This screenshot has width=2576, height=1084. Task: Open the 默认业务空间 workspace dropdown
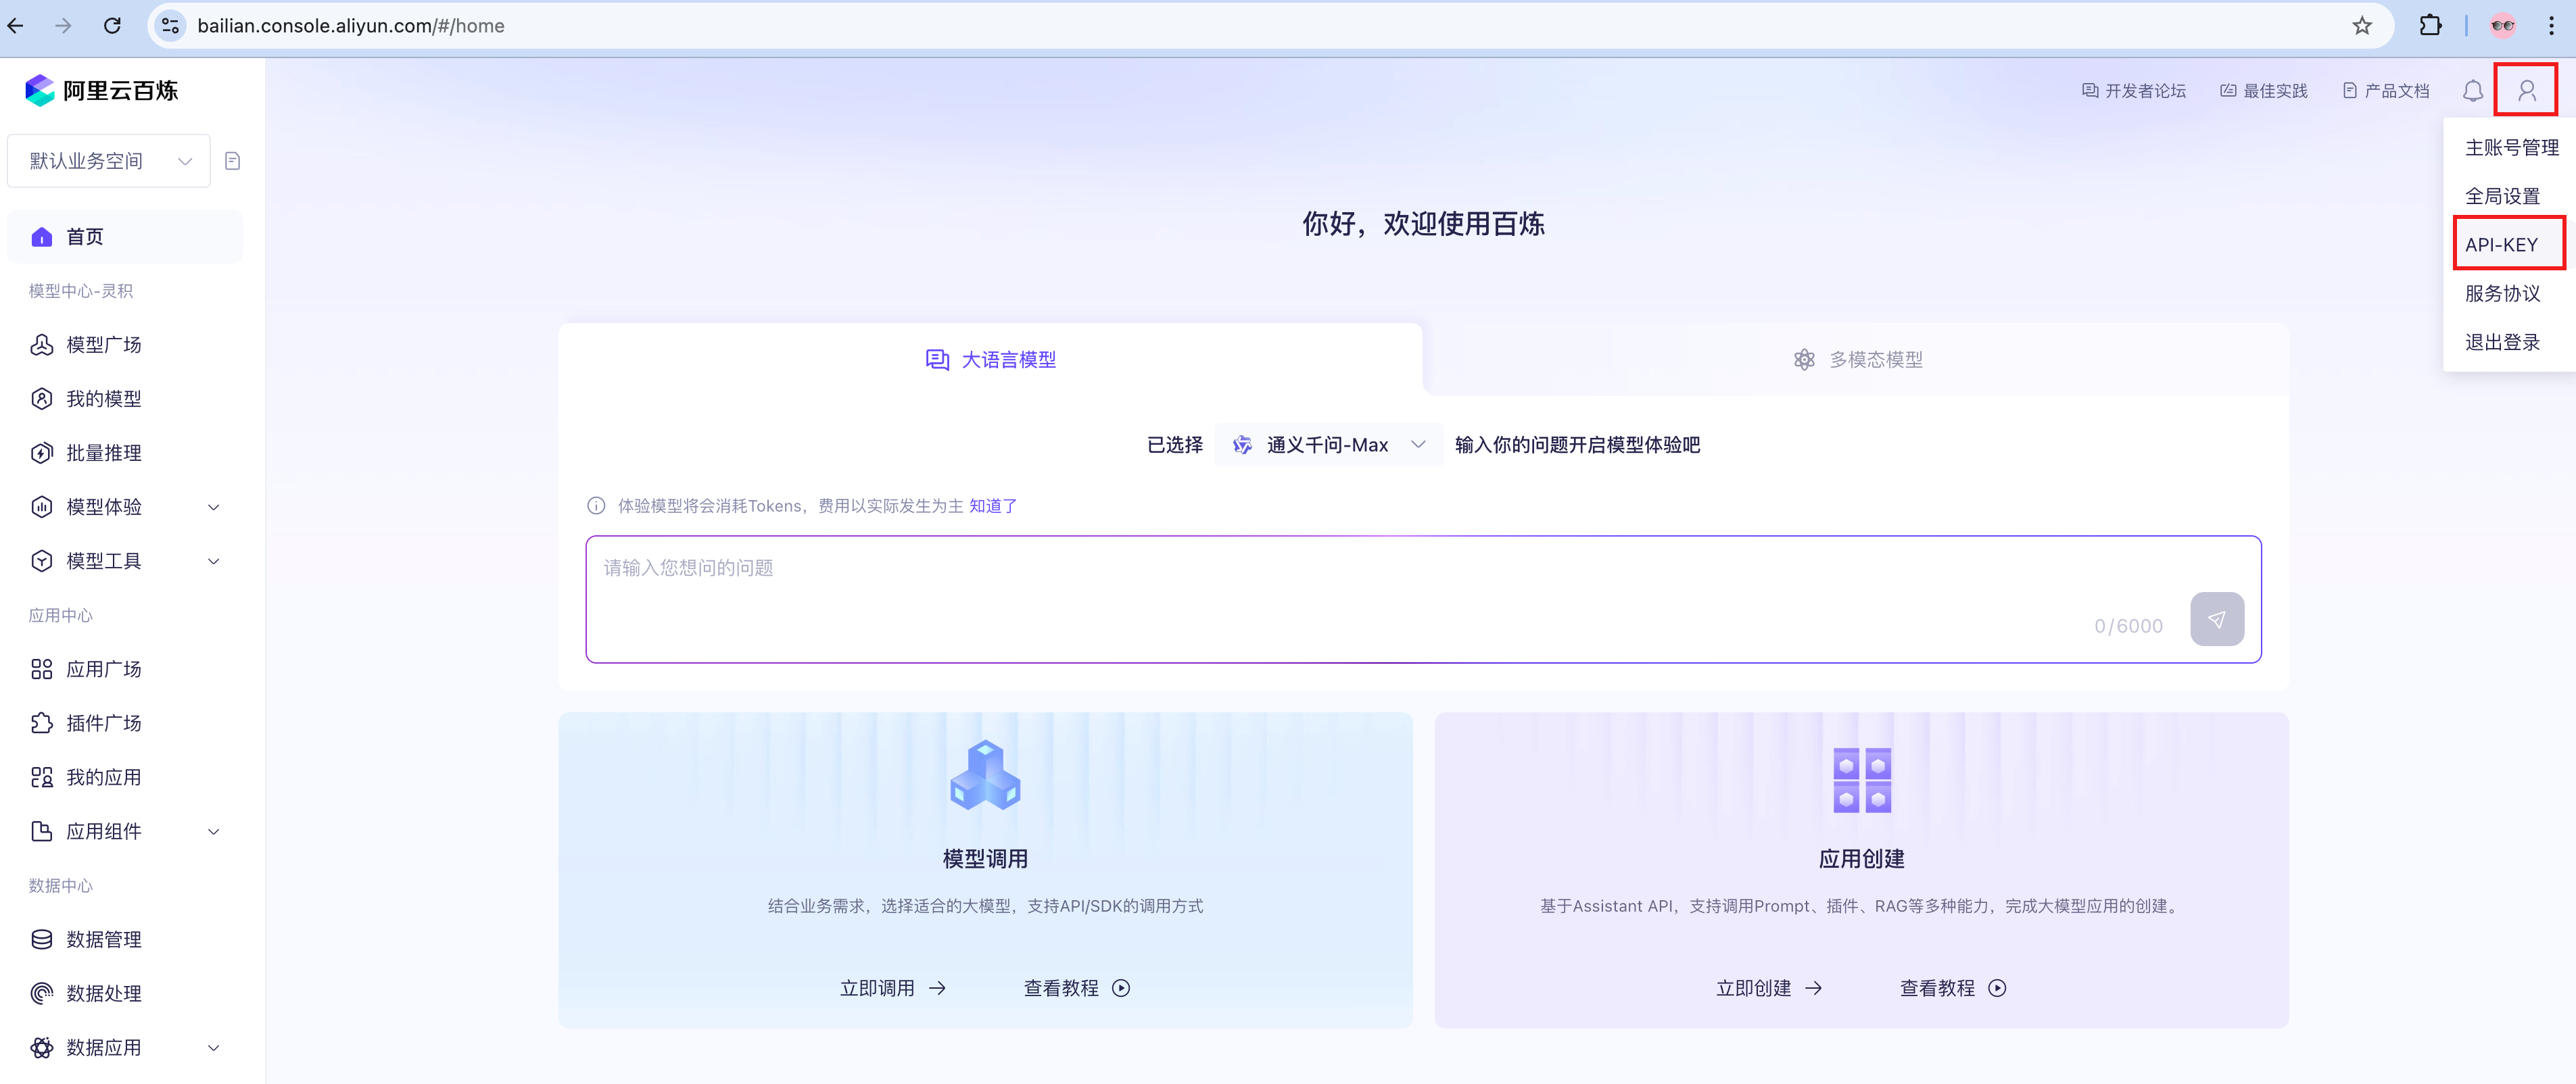(x=108, y=160)
